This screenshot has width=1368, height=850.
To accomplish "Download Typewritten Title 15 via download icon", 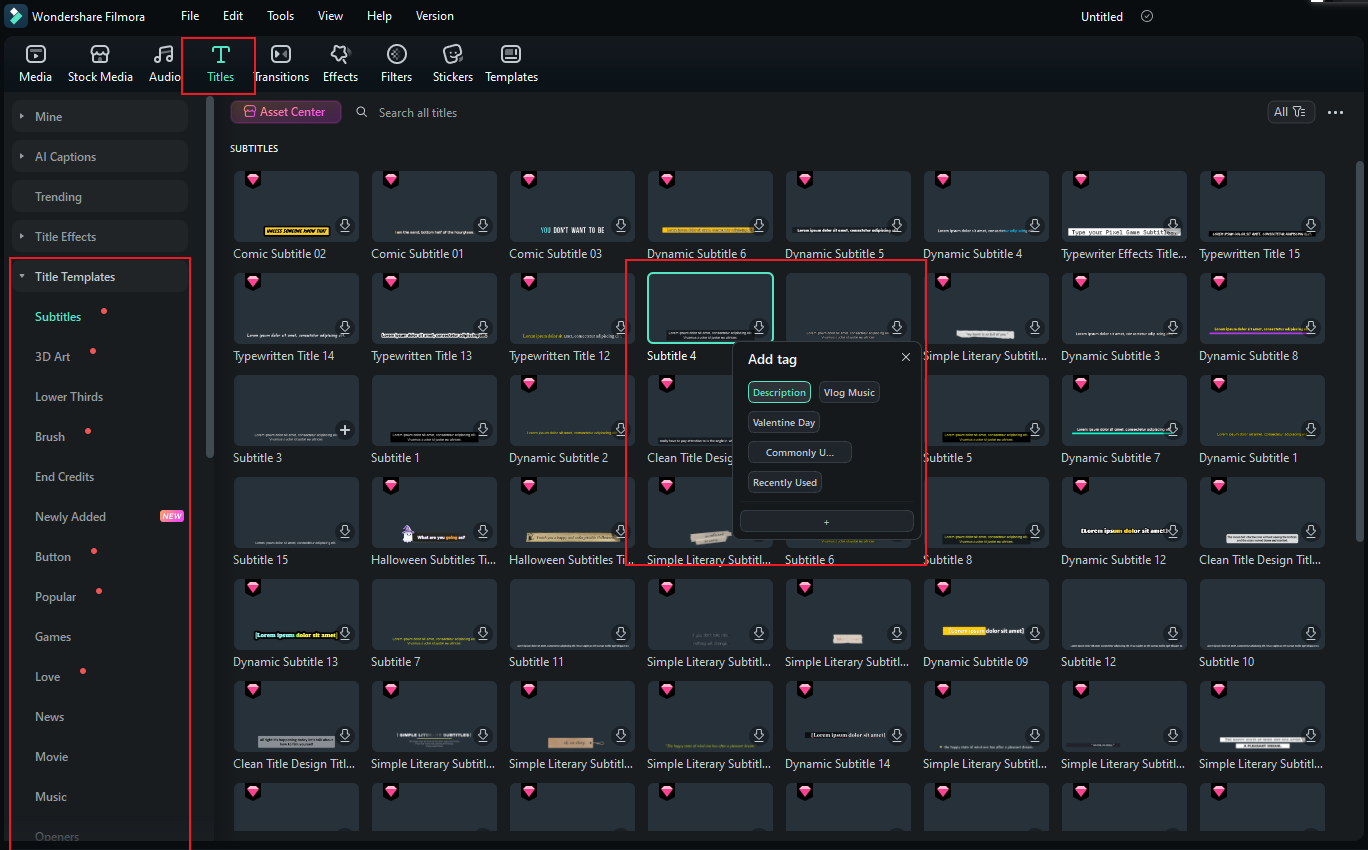I will (1311, 225).
